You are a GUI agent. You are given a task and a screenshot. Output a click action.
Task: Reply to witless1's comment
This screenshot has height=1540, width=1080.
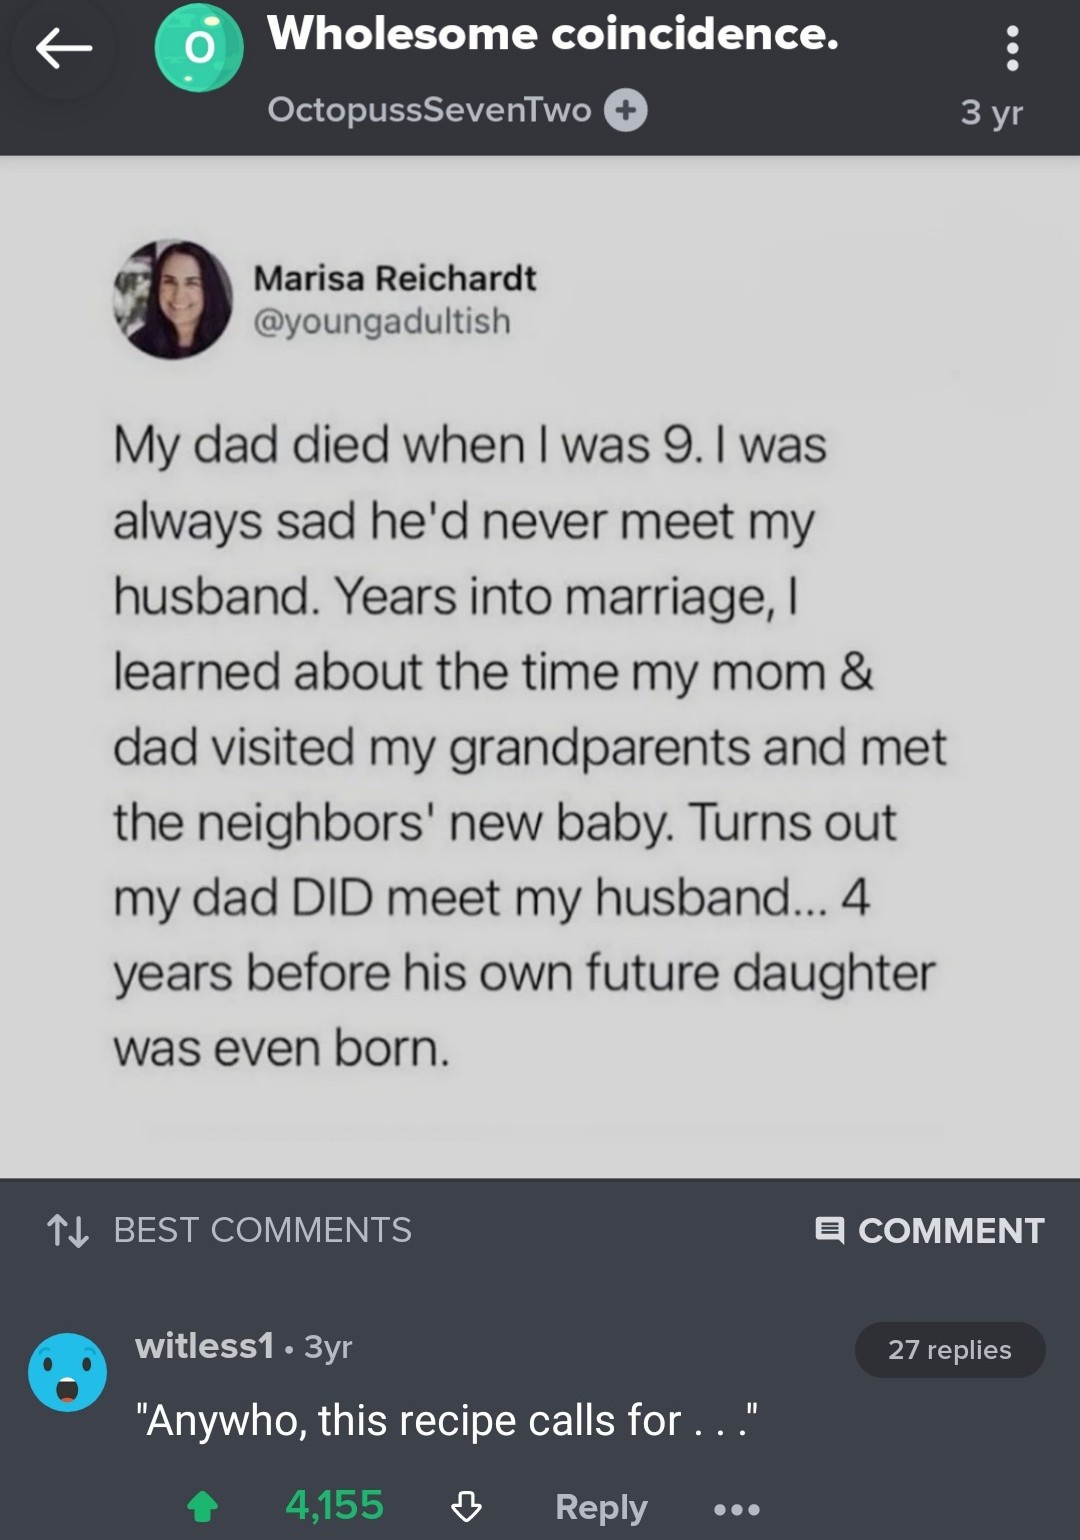point(601,1507)
